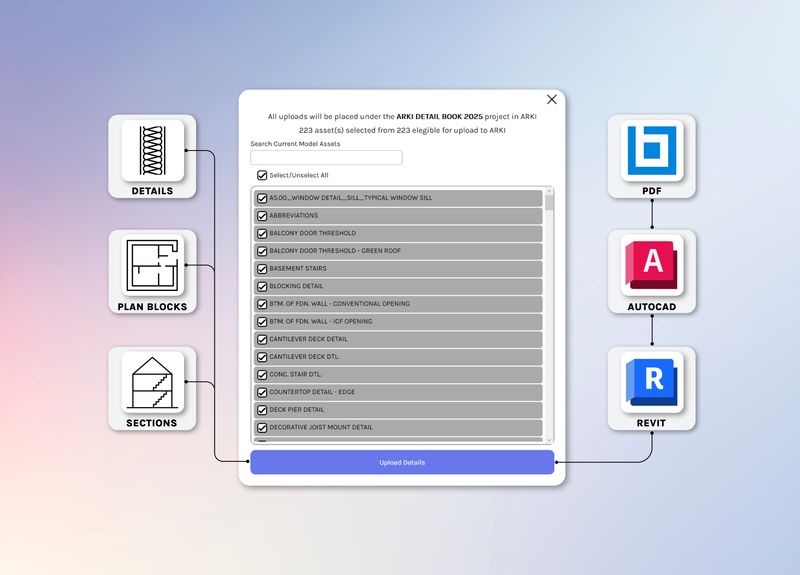800x575 pixels.
Task: Click the Search Current Model Assets field
Action: 326,158
